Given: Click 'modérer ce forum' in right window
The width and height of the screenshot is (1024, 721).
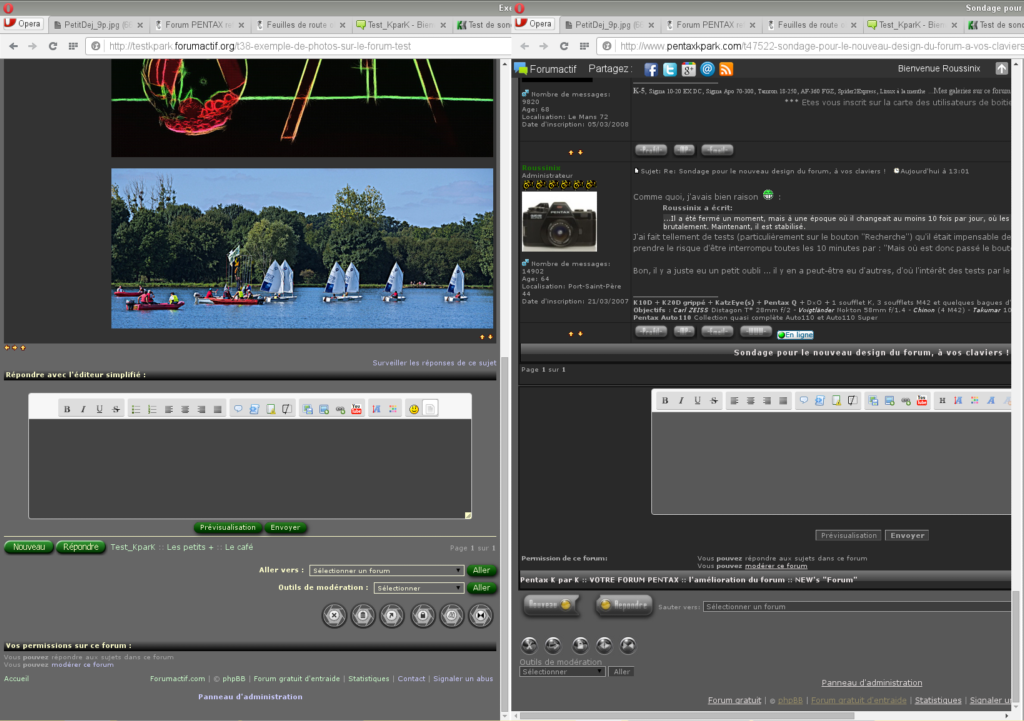Looking at the screenshot, I should (x=776, y=566).
